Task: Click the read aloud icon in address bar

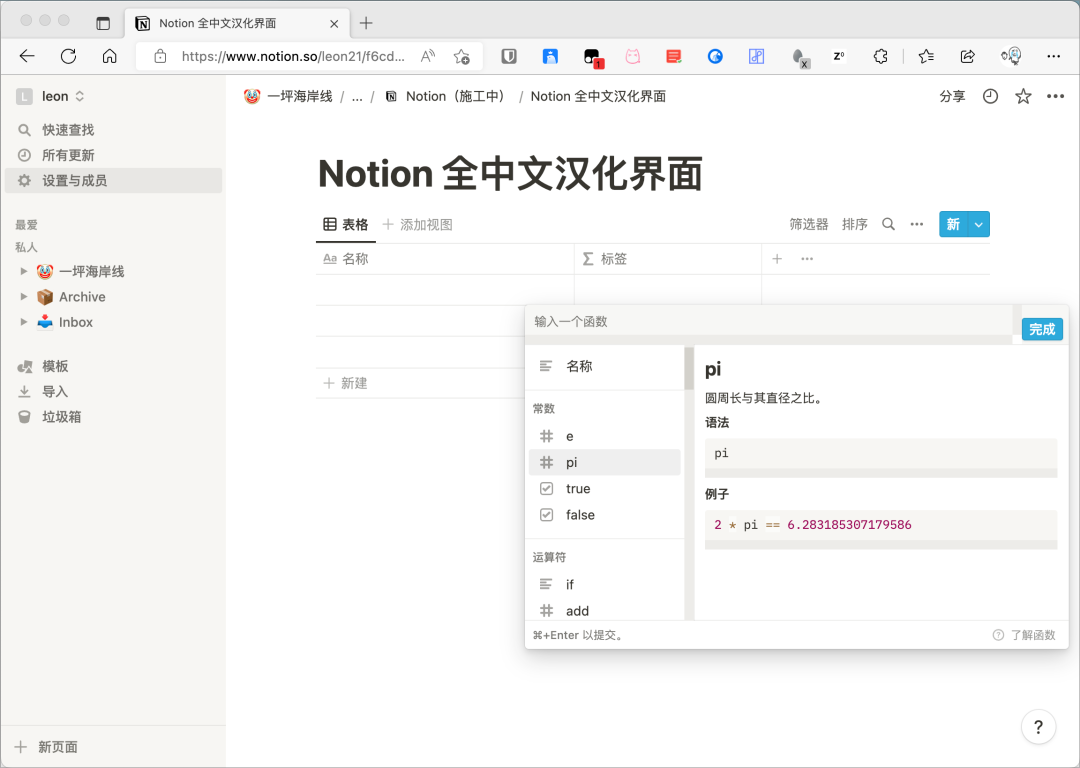Action: point(428,56)
